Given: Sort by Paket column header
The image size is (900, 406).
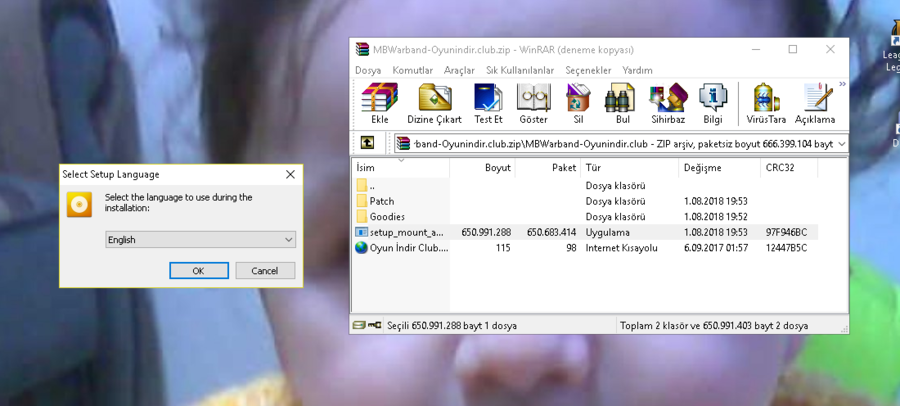Looking at the screenshot, I should coord(548,168).
